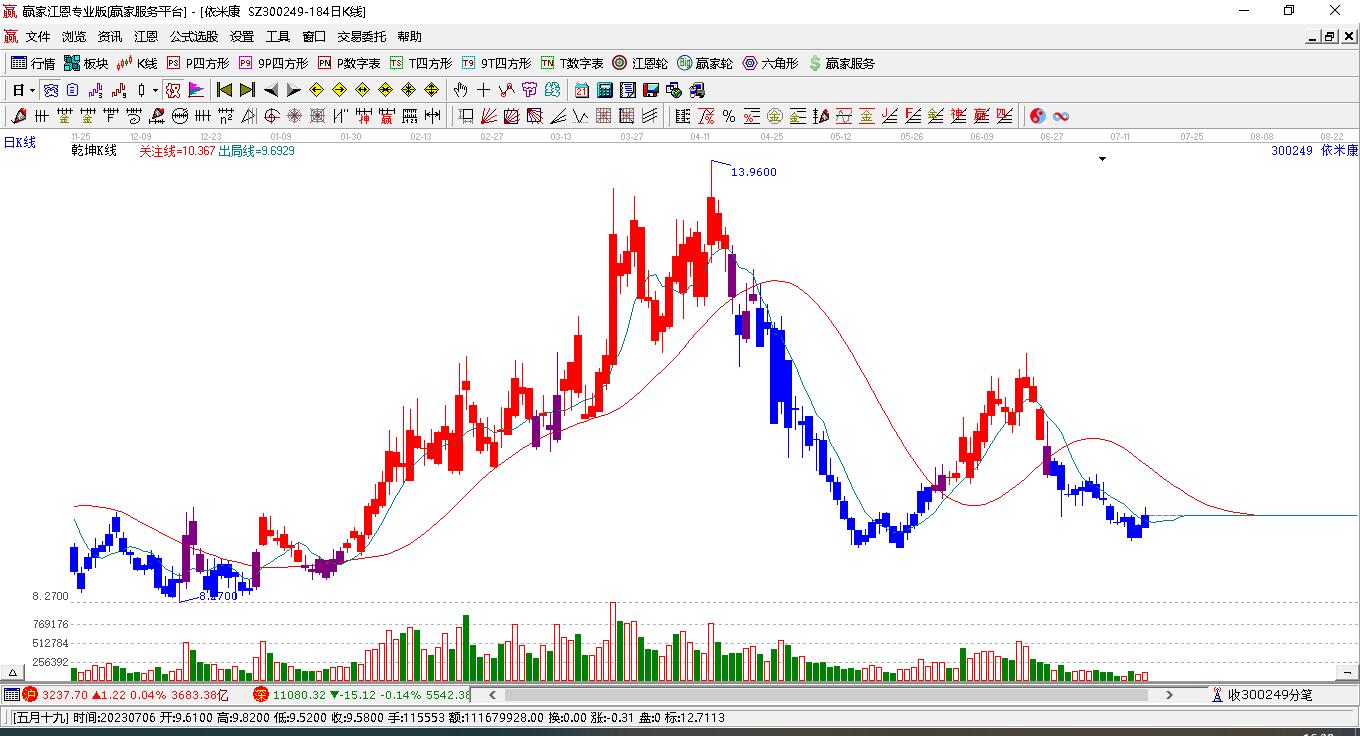
Task: Open the 公式选股 menu
Action: [x=194, y=37]
